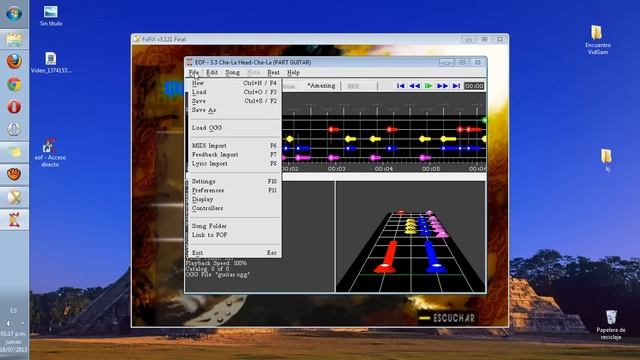The height and width of the screenshot is (360, 640).
Task: Open the file explorer taskbar icon
Action: coord(14,40)
